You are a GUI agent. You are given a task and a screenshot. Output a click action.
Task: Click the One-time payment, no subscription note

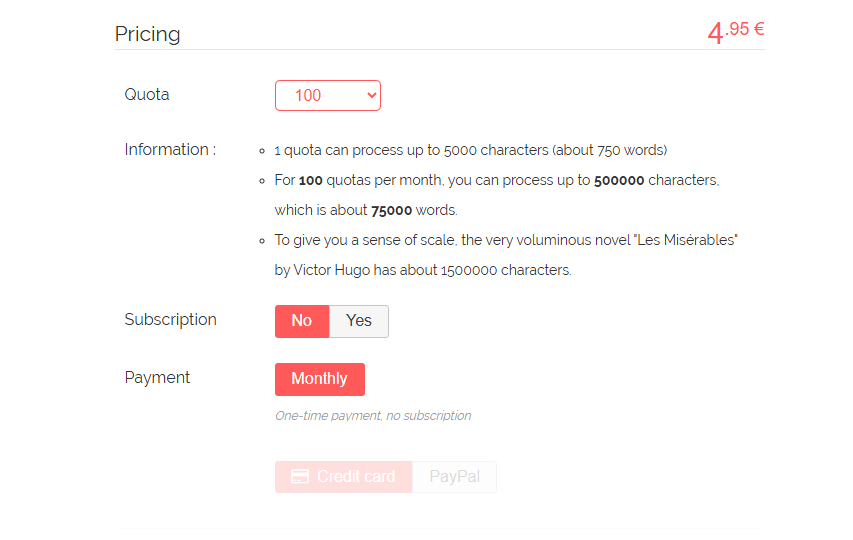click(373, 416)
